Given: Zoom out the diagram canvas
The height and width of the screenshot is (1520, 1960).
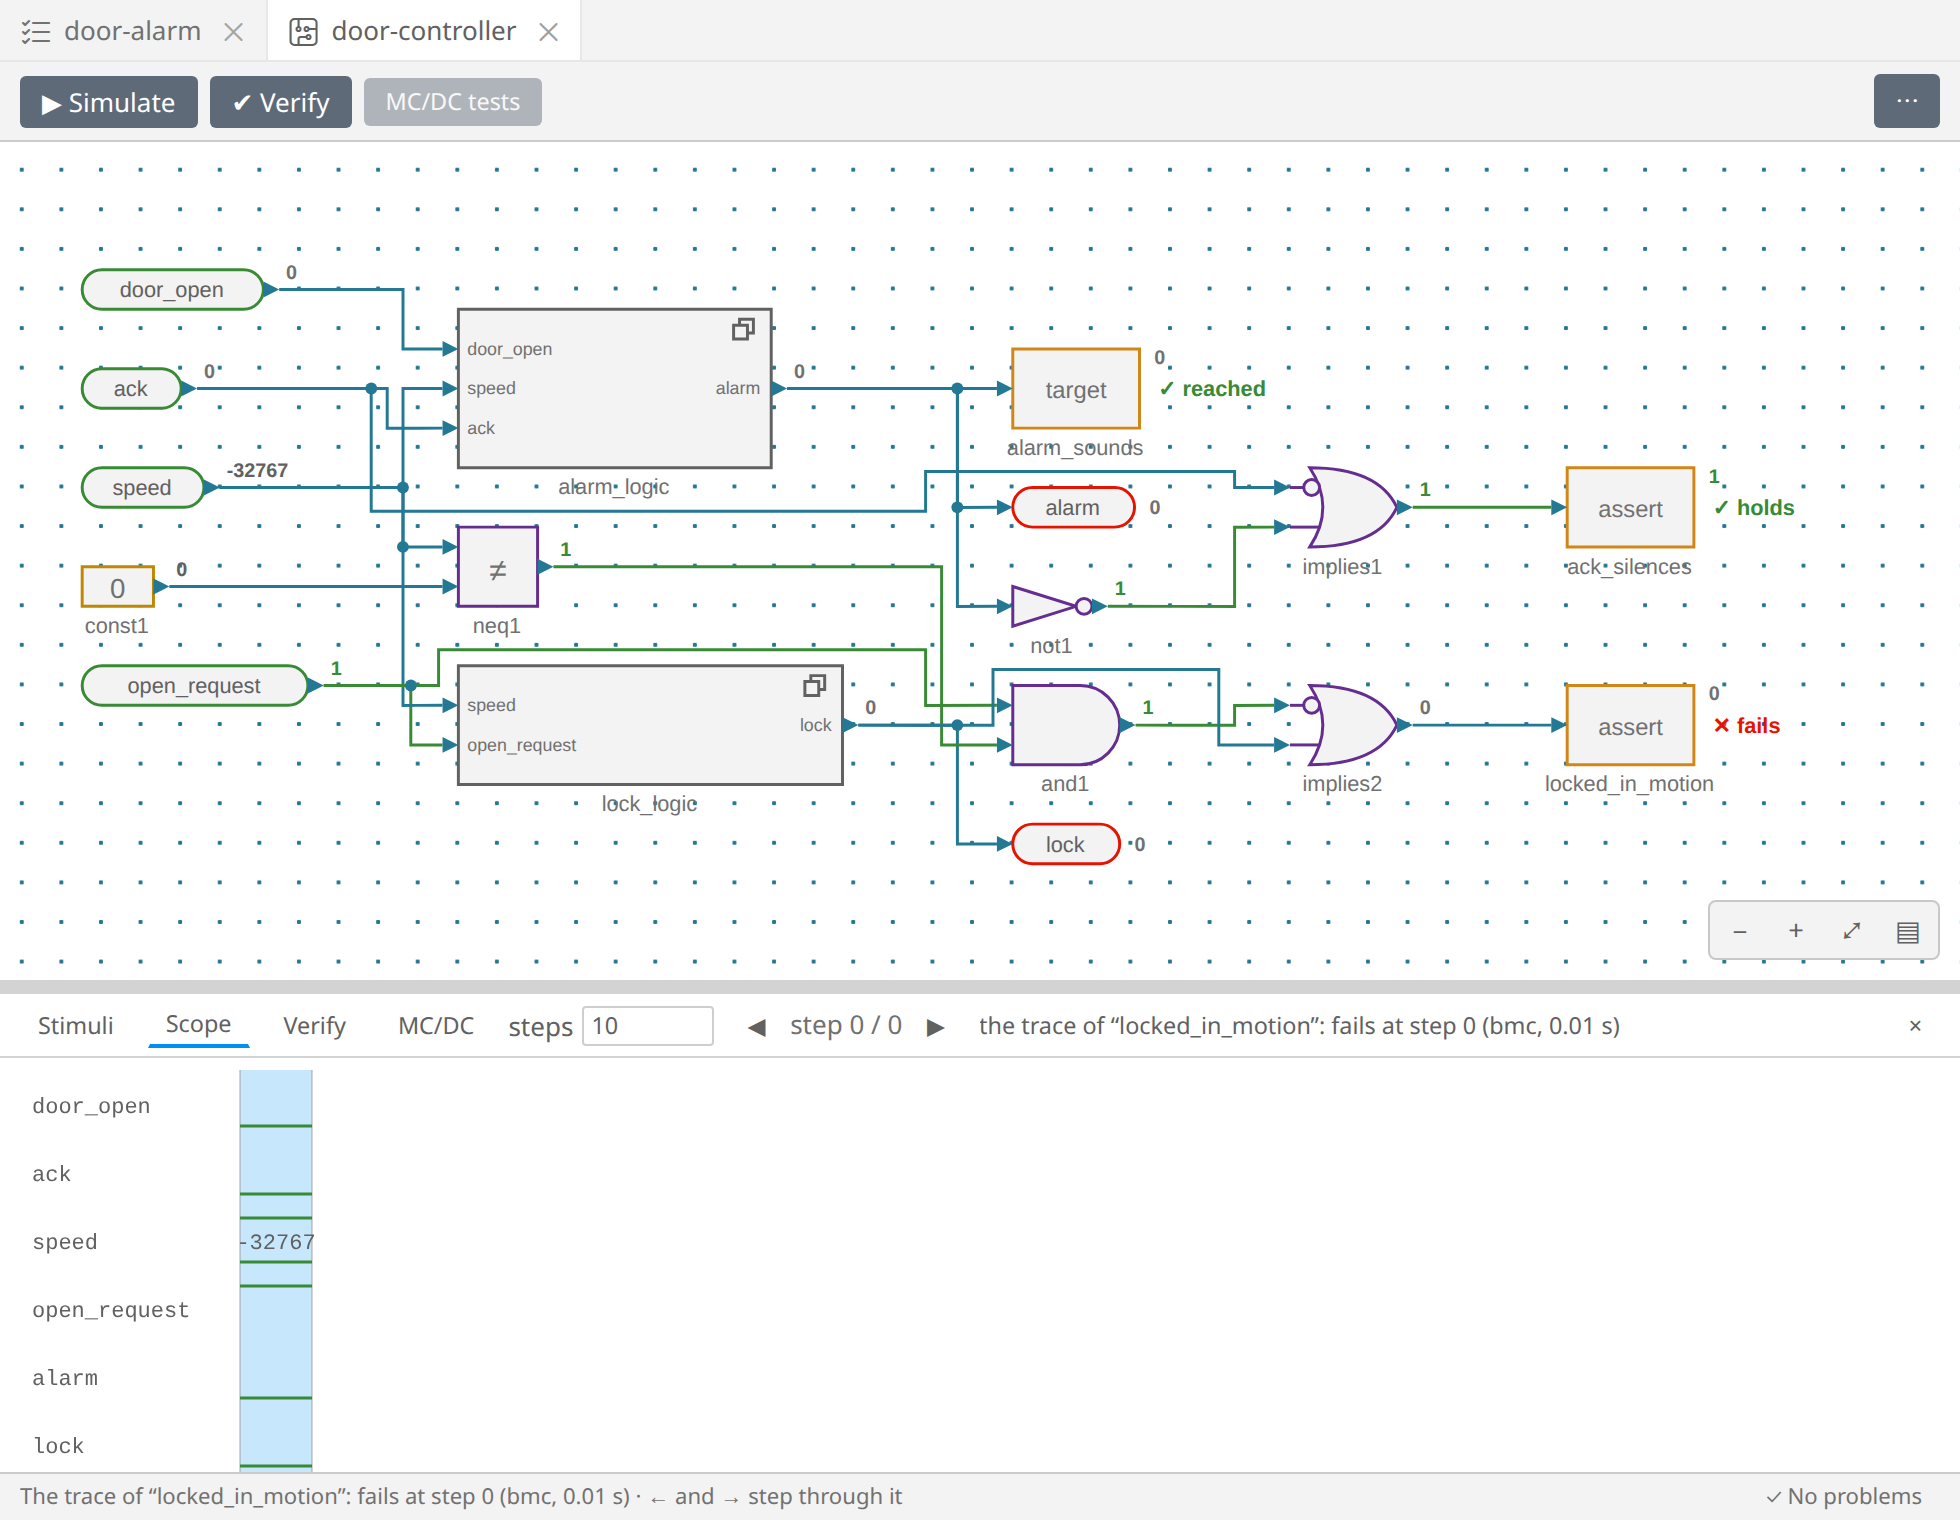Looking at the screenshot, I should click(x=1740, y=931).
